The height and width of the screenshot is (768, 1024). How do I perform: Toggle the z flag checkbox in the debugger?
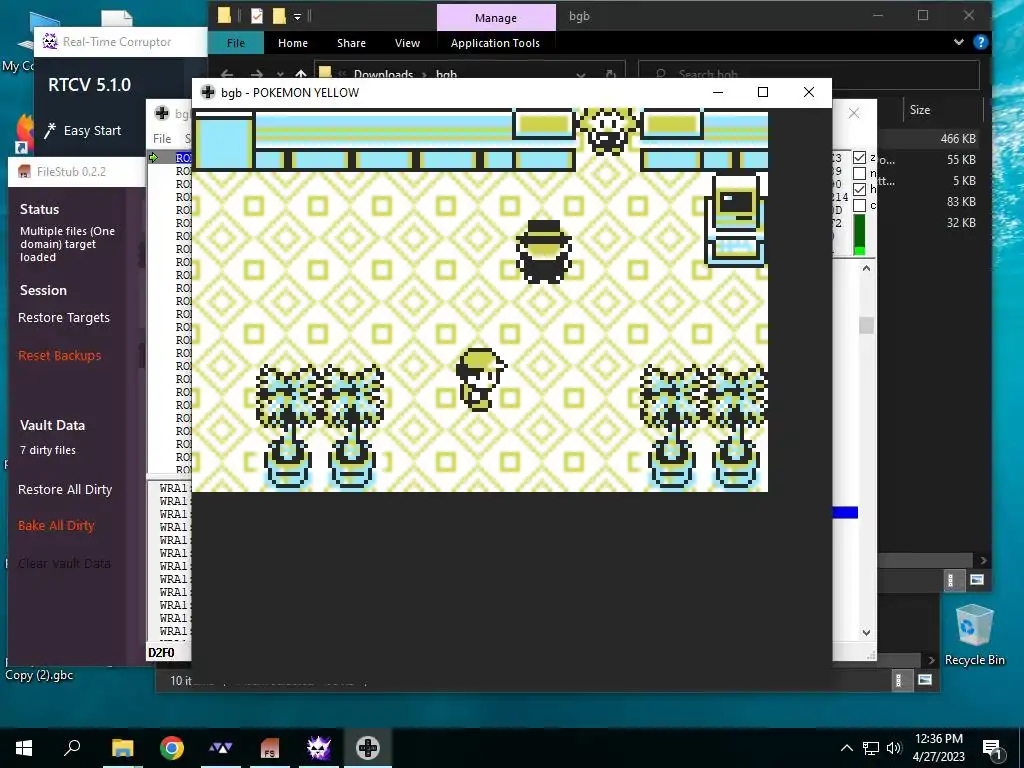click(859, 157)
